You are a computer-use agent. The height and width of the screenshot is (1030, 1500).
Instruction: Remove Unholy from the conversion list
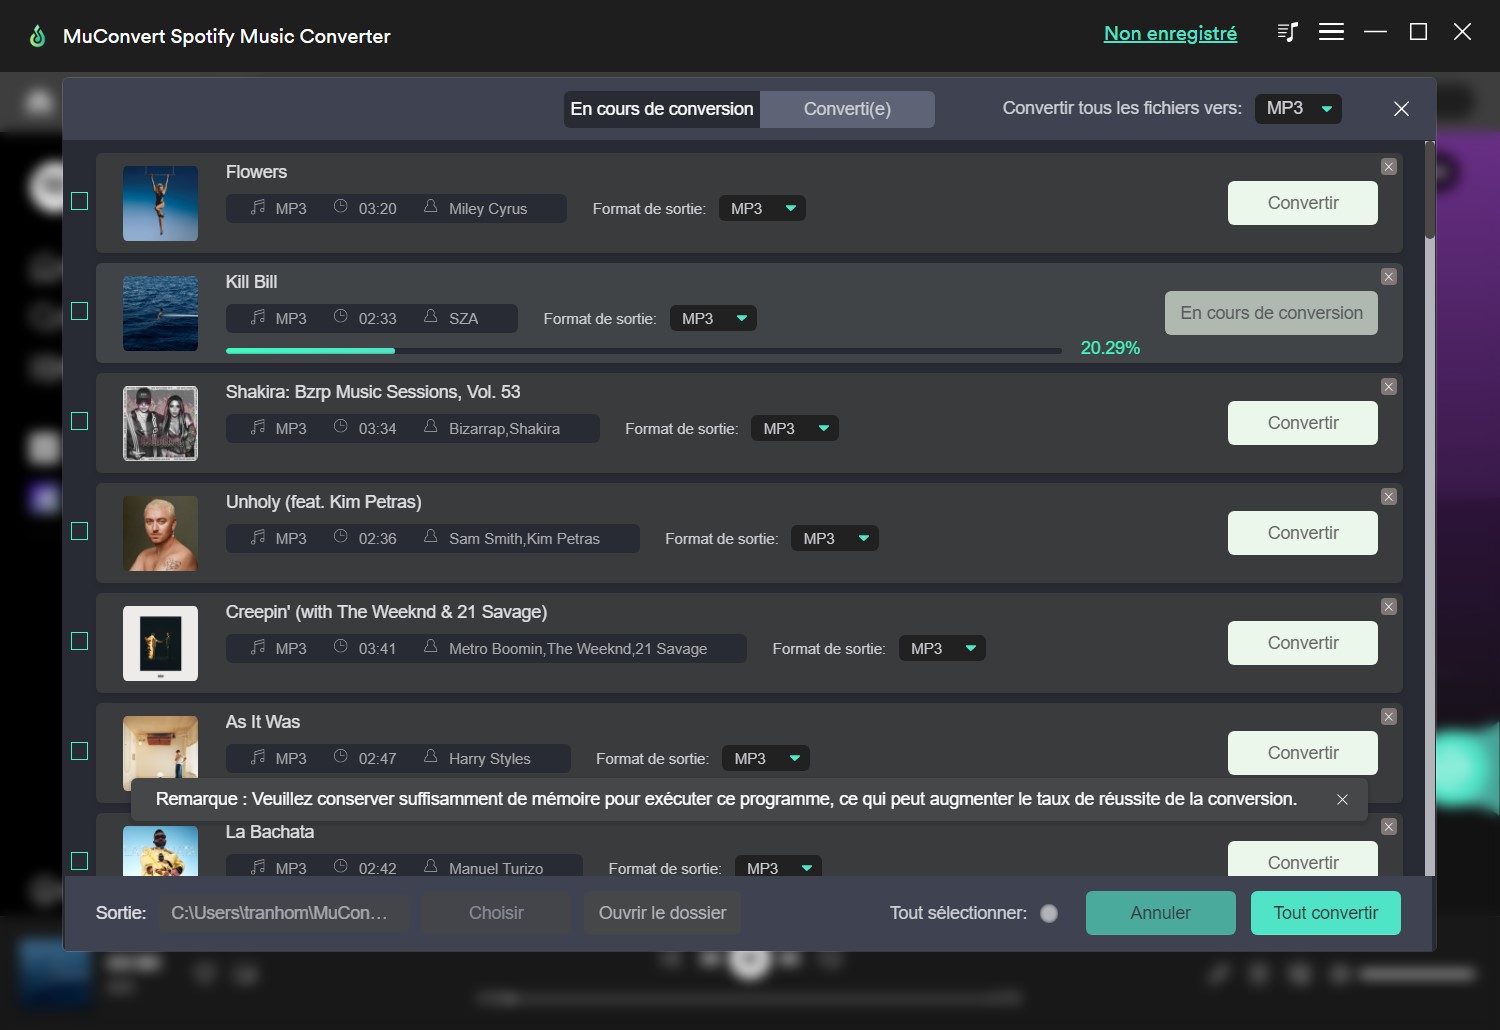click(1389, 497)
